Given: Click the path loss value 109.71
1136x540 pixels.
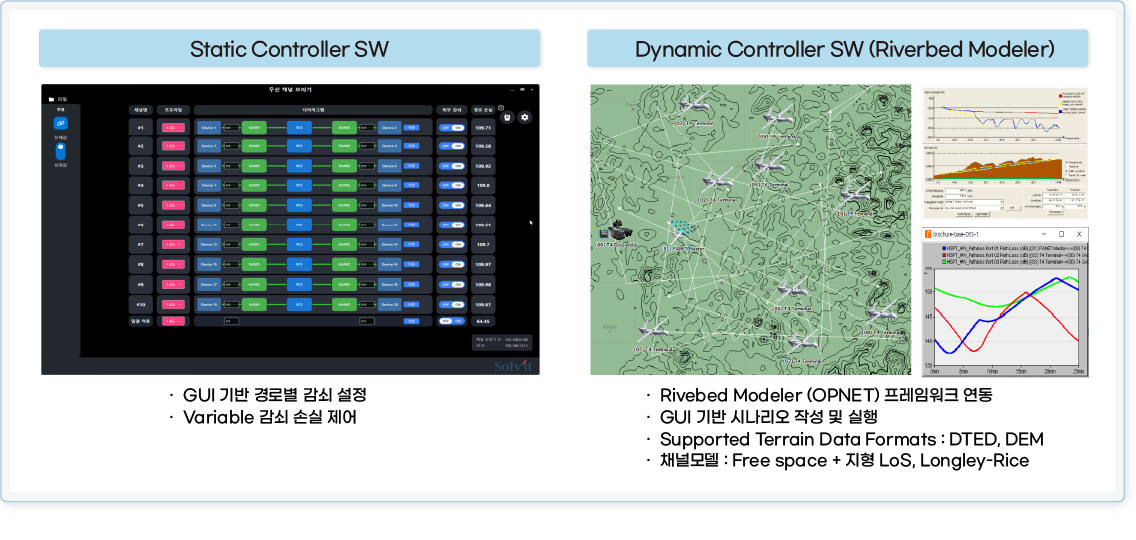Looking at the screenshot, I should click(x=483, y=128).
